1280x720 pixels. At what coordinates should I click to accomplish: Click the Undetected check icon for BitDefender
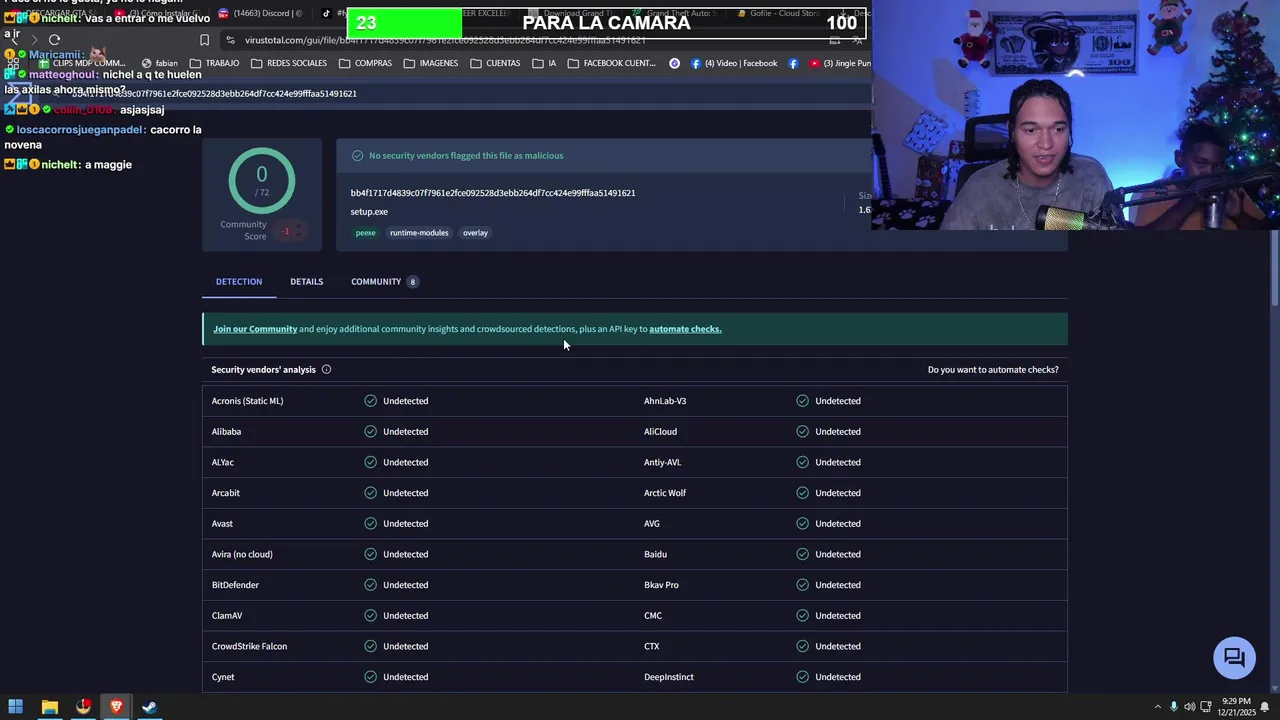[x=370, y=585]
